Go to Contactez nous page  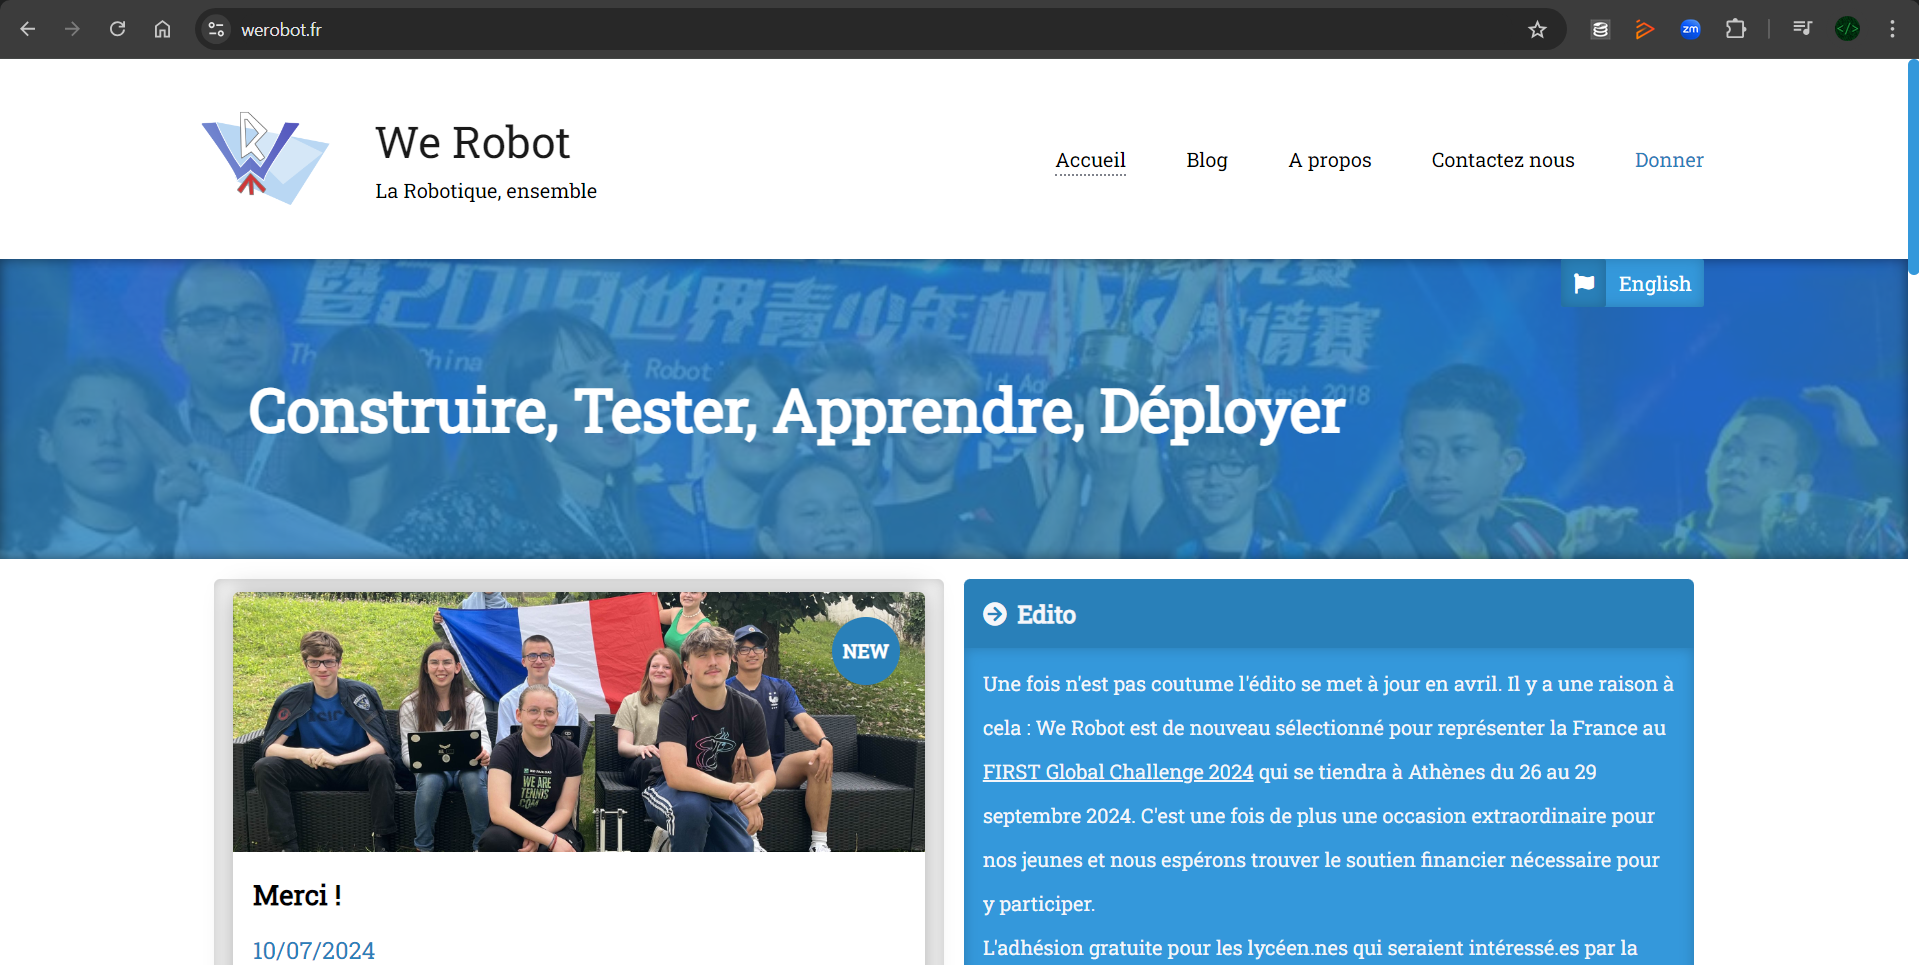(1502, 160)
